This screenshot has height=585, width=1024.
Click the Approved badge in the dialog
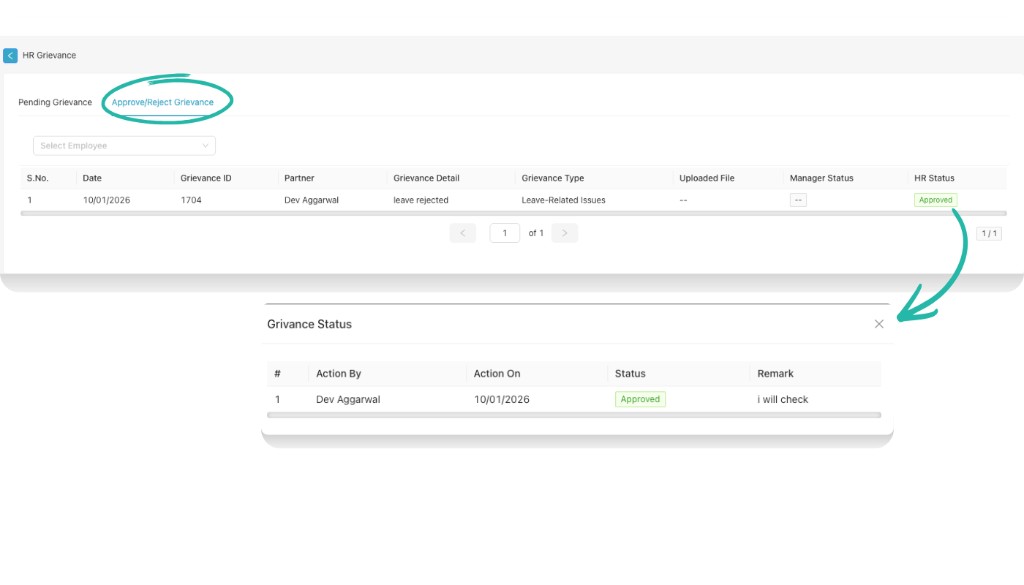pos(639,398)
